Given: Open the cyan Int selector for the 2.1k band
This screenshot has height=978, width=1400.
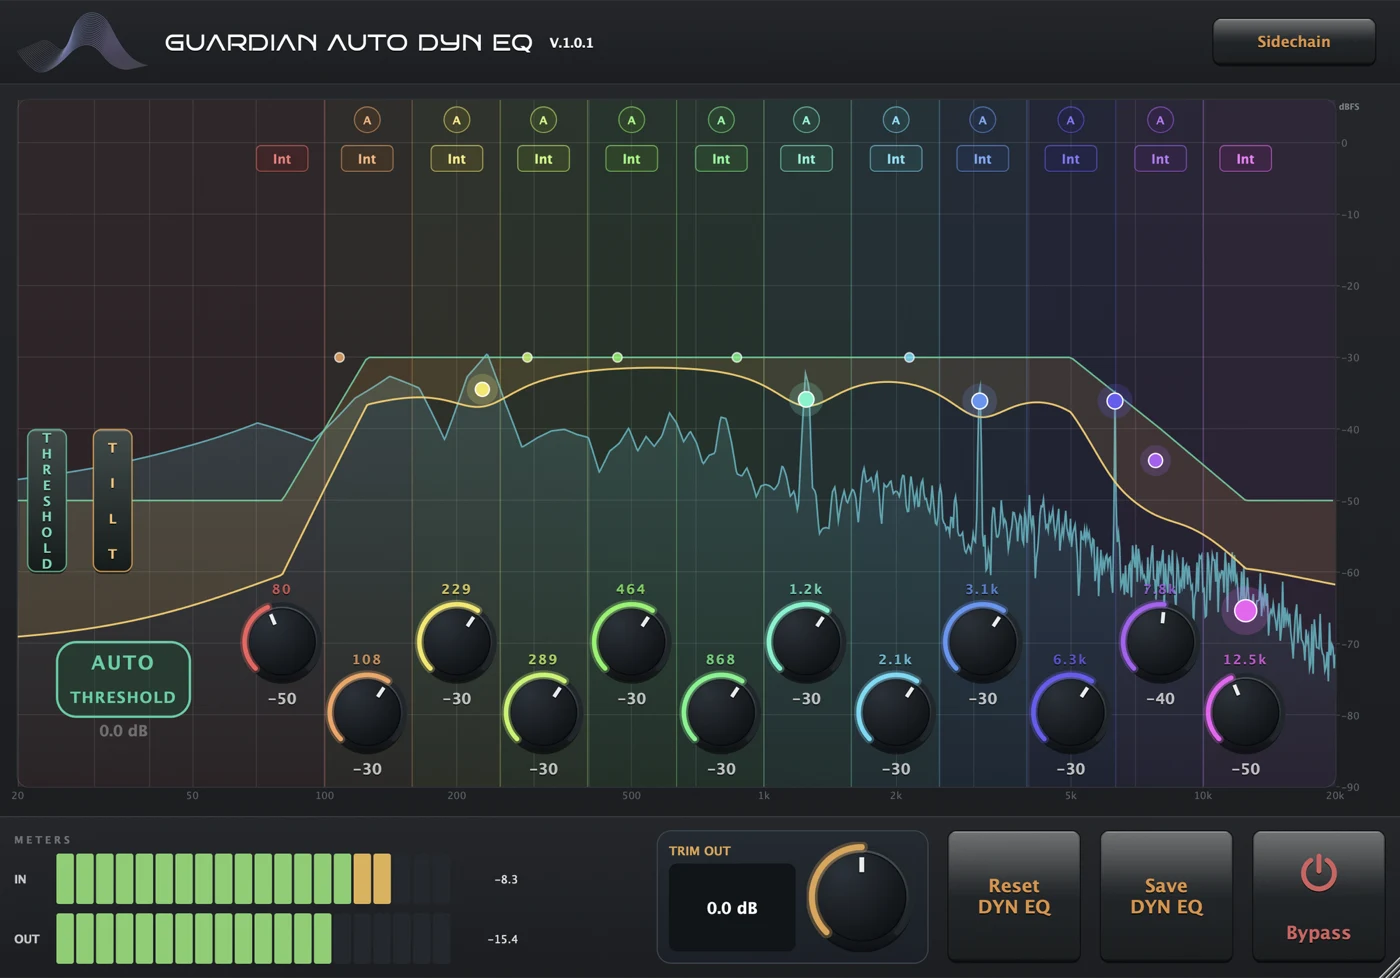Looking at the screenshot, I should (896, 159).
